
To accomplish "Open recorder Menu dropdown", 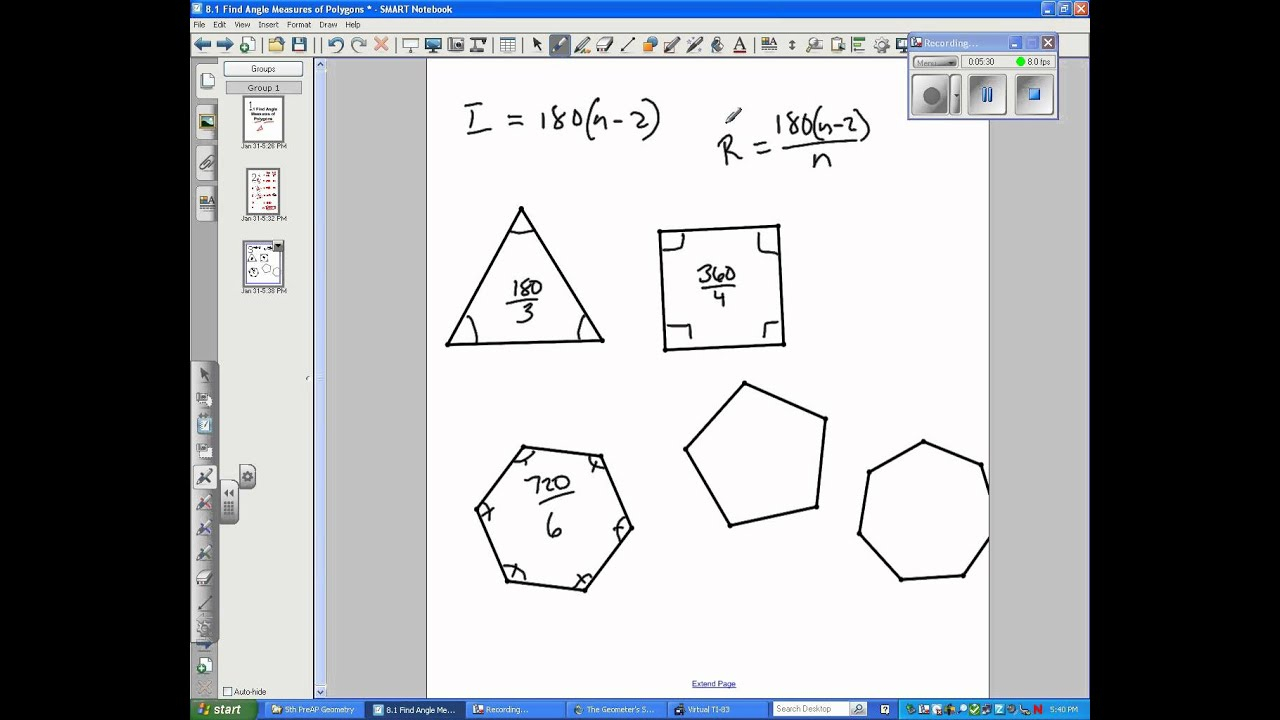I will [x=936, y=62].
